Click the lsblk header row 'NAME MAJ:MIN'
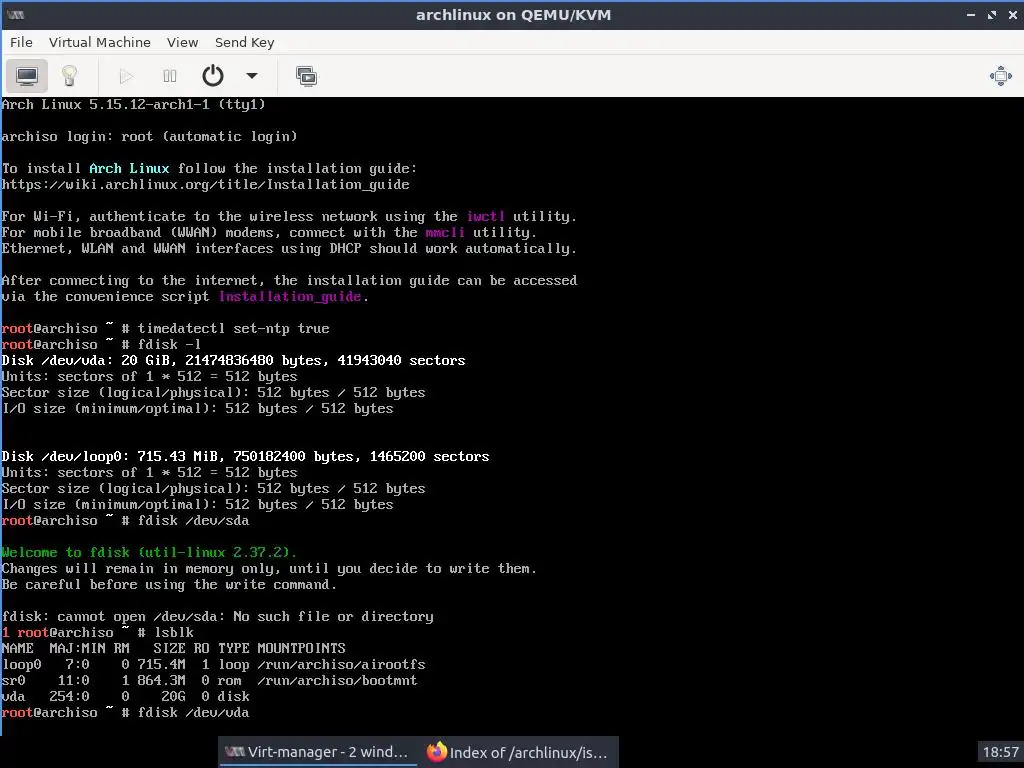This screenshot has height=768, width=1024. [174, 648]
